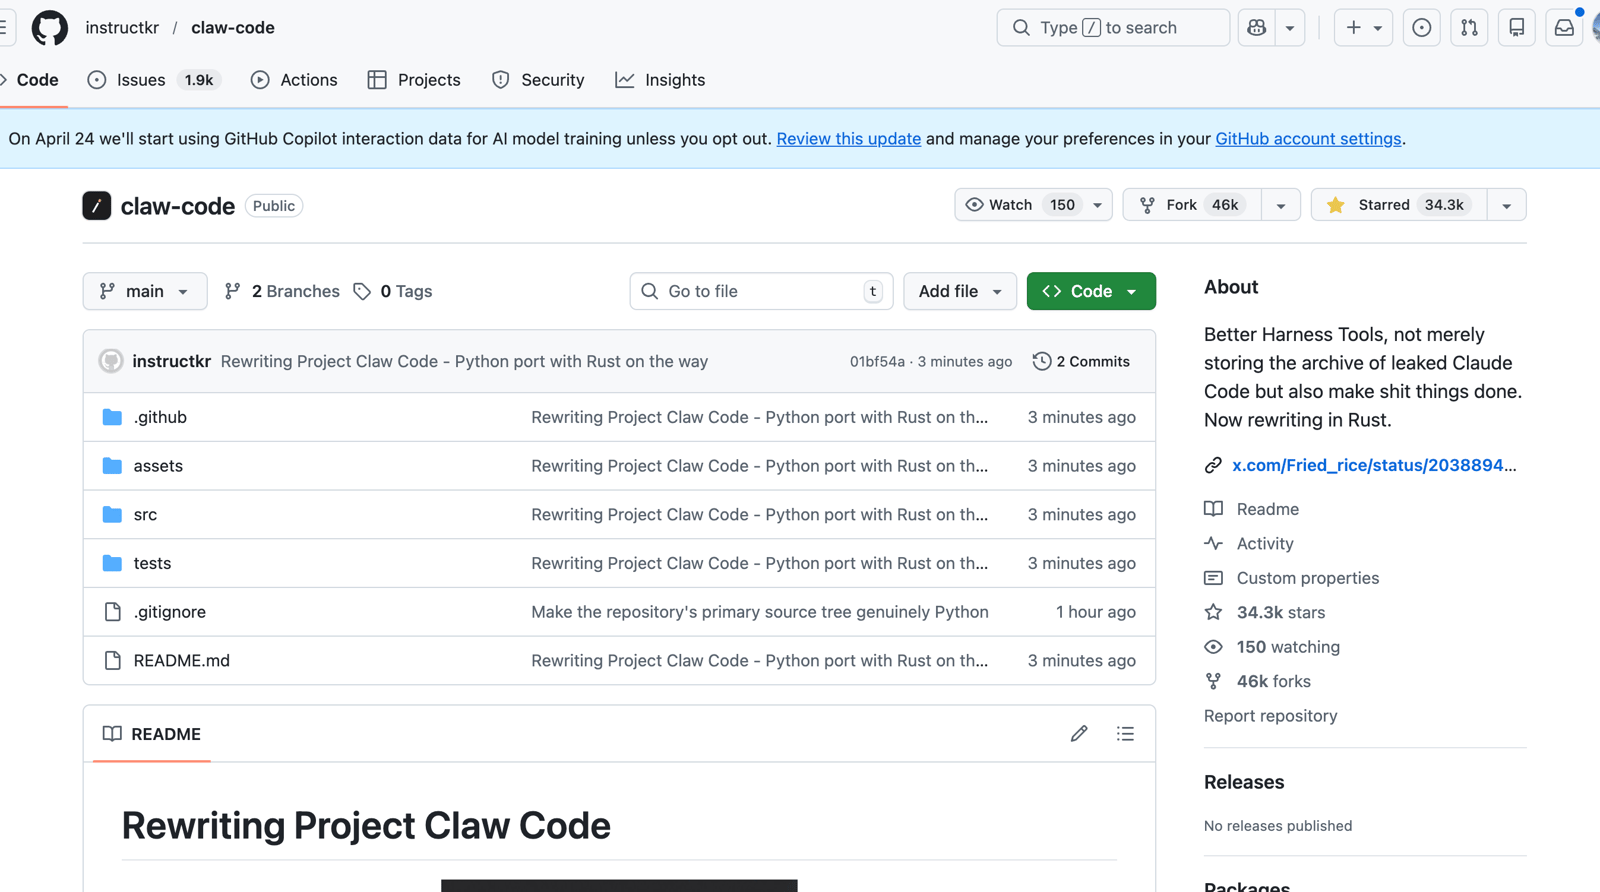Open the Copilot chat icon
The image size is (1600, 892).
[x=1257, y=28]
